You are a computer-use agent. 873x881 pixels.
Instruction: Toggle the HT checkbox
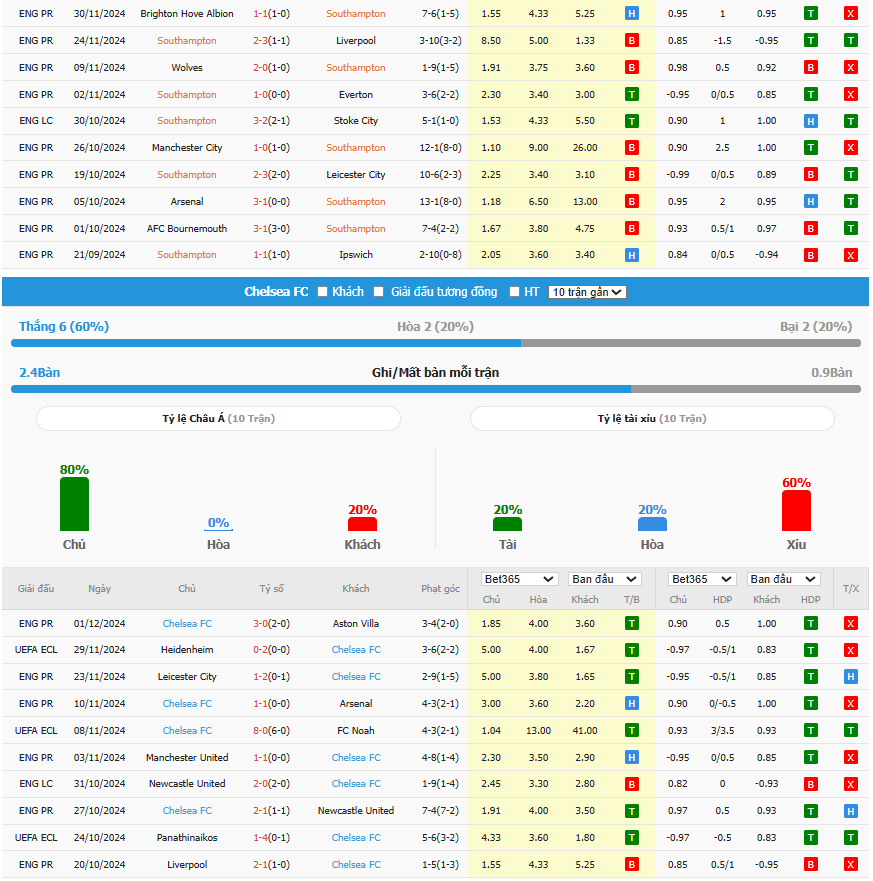[514, 292]
